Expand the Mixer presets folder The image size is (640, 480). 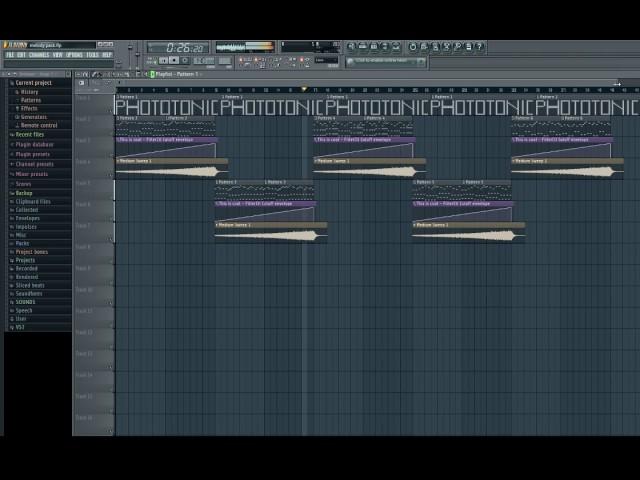point(31,174)
